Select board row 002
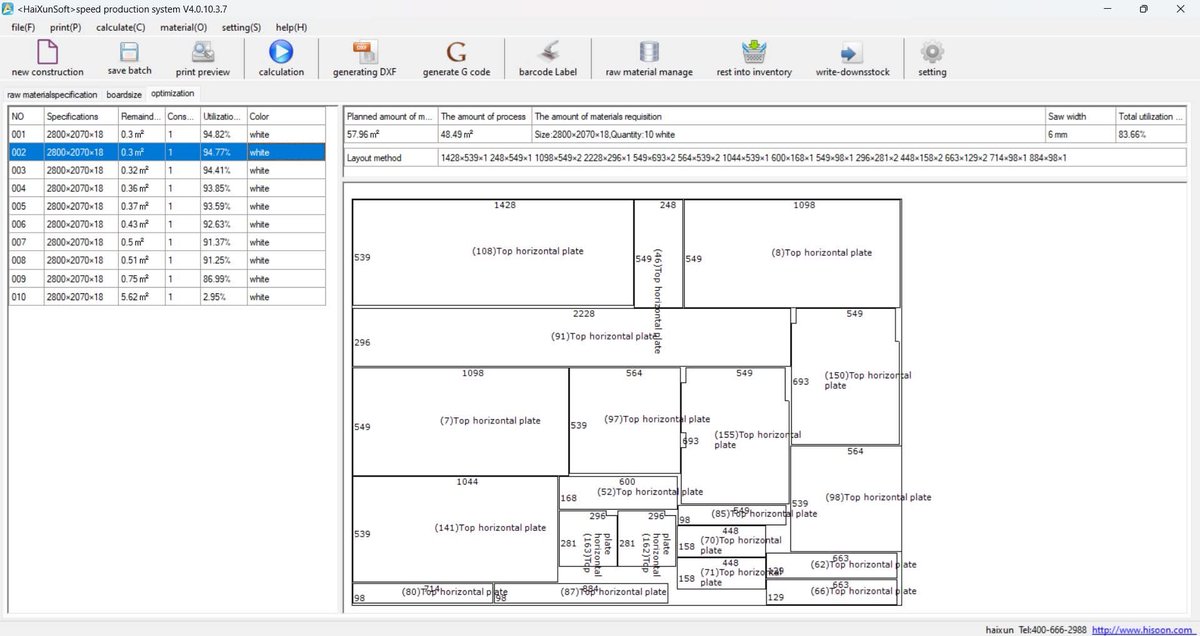The width and height of the screenshot is (1200, 636). tap(167, 152)
